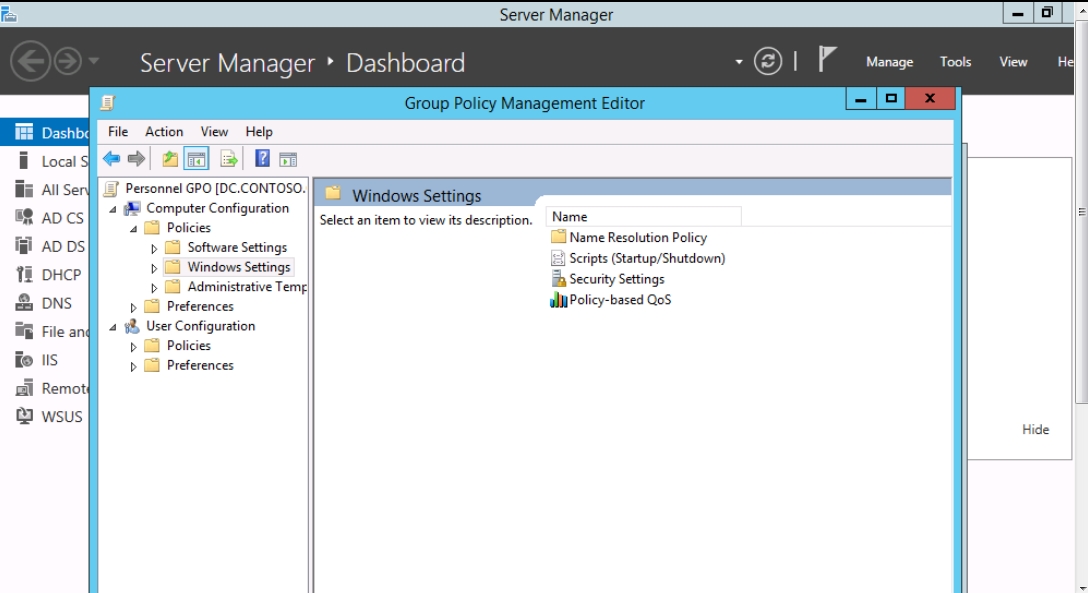
Task: Open Server Manager View menu
Action: (x=1013, y=62)
